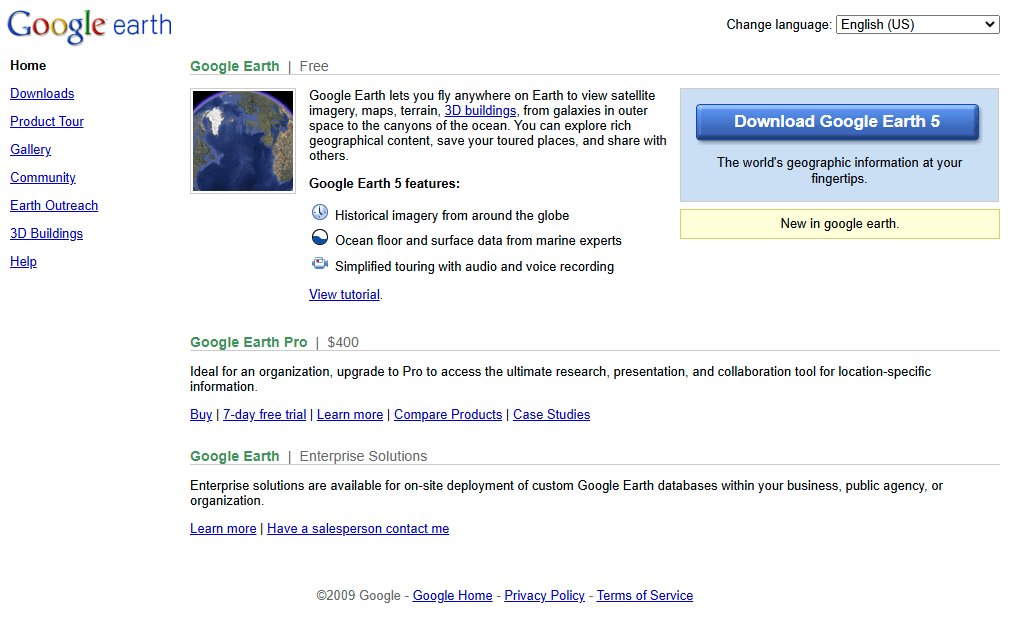Click Learn more under Enterprise Solutions

[223, 529]
